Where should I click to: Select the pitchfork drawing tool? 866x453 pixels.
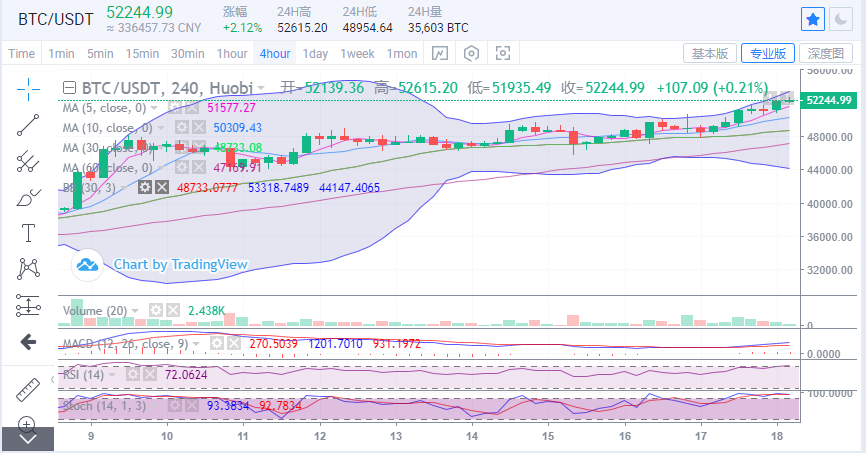28,161
